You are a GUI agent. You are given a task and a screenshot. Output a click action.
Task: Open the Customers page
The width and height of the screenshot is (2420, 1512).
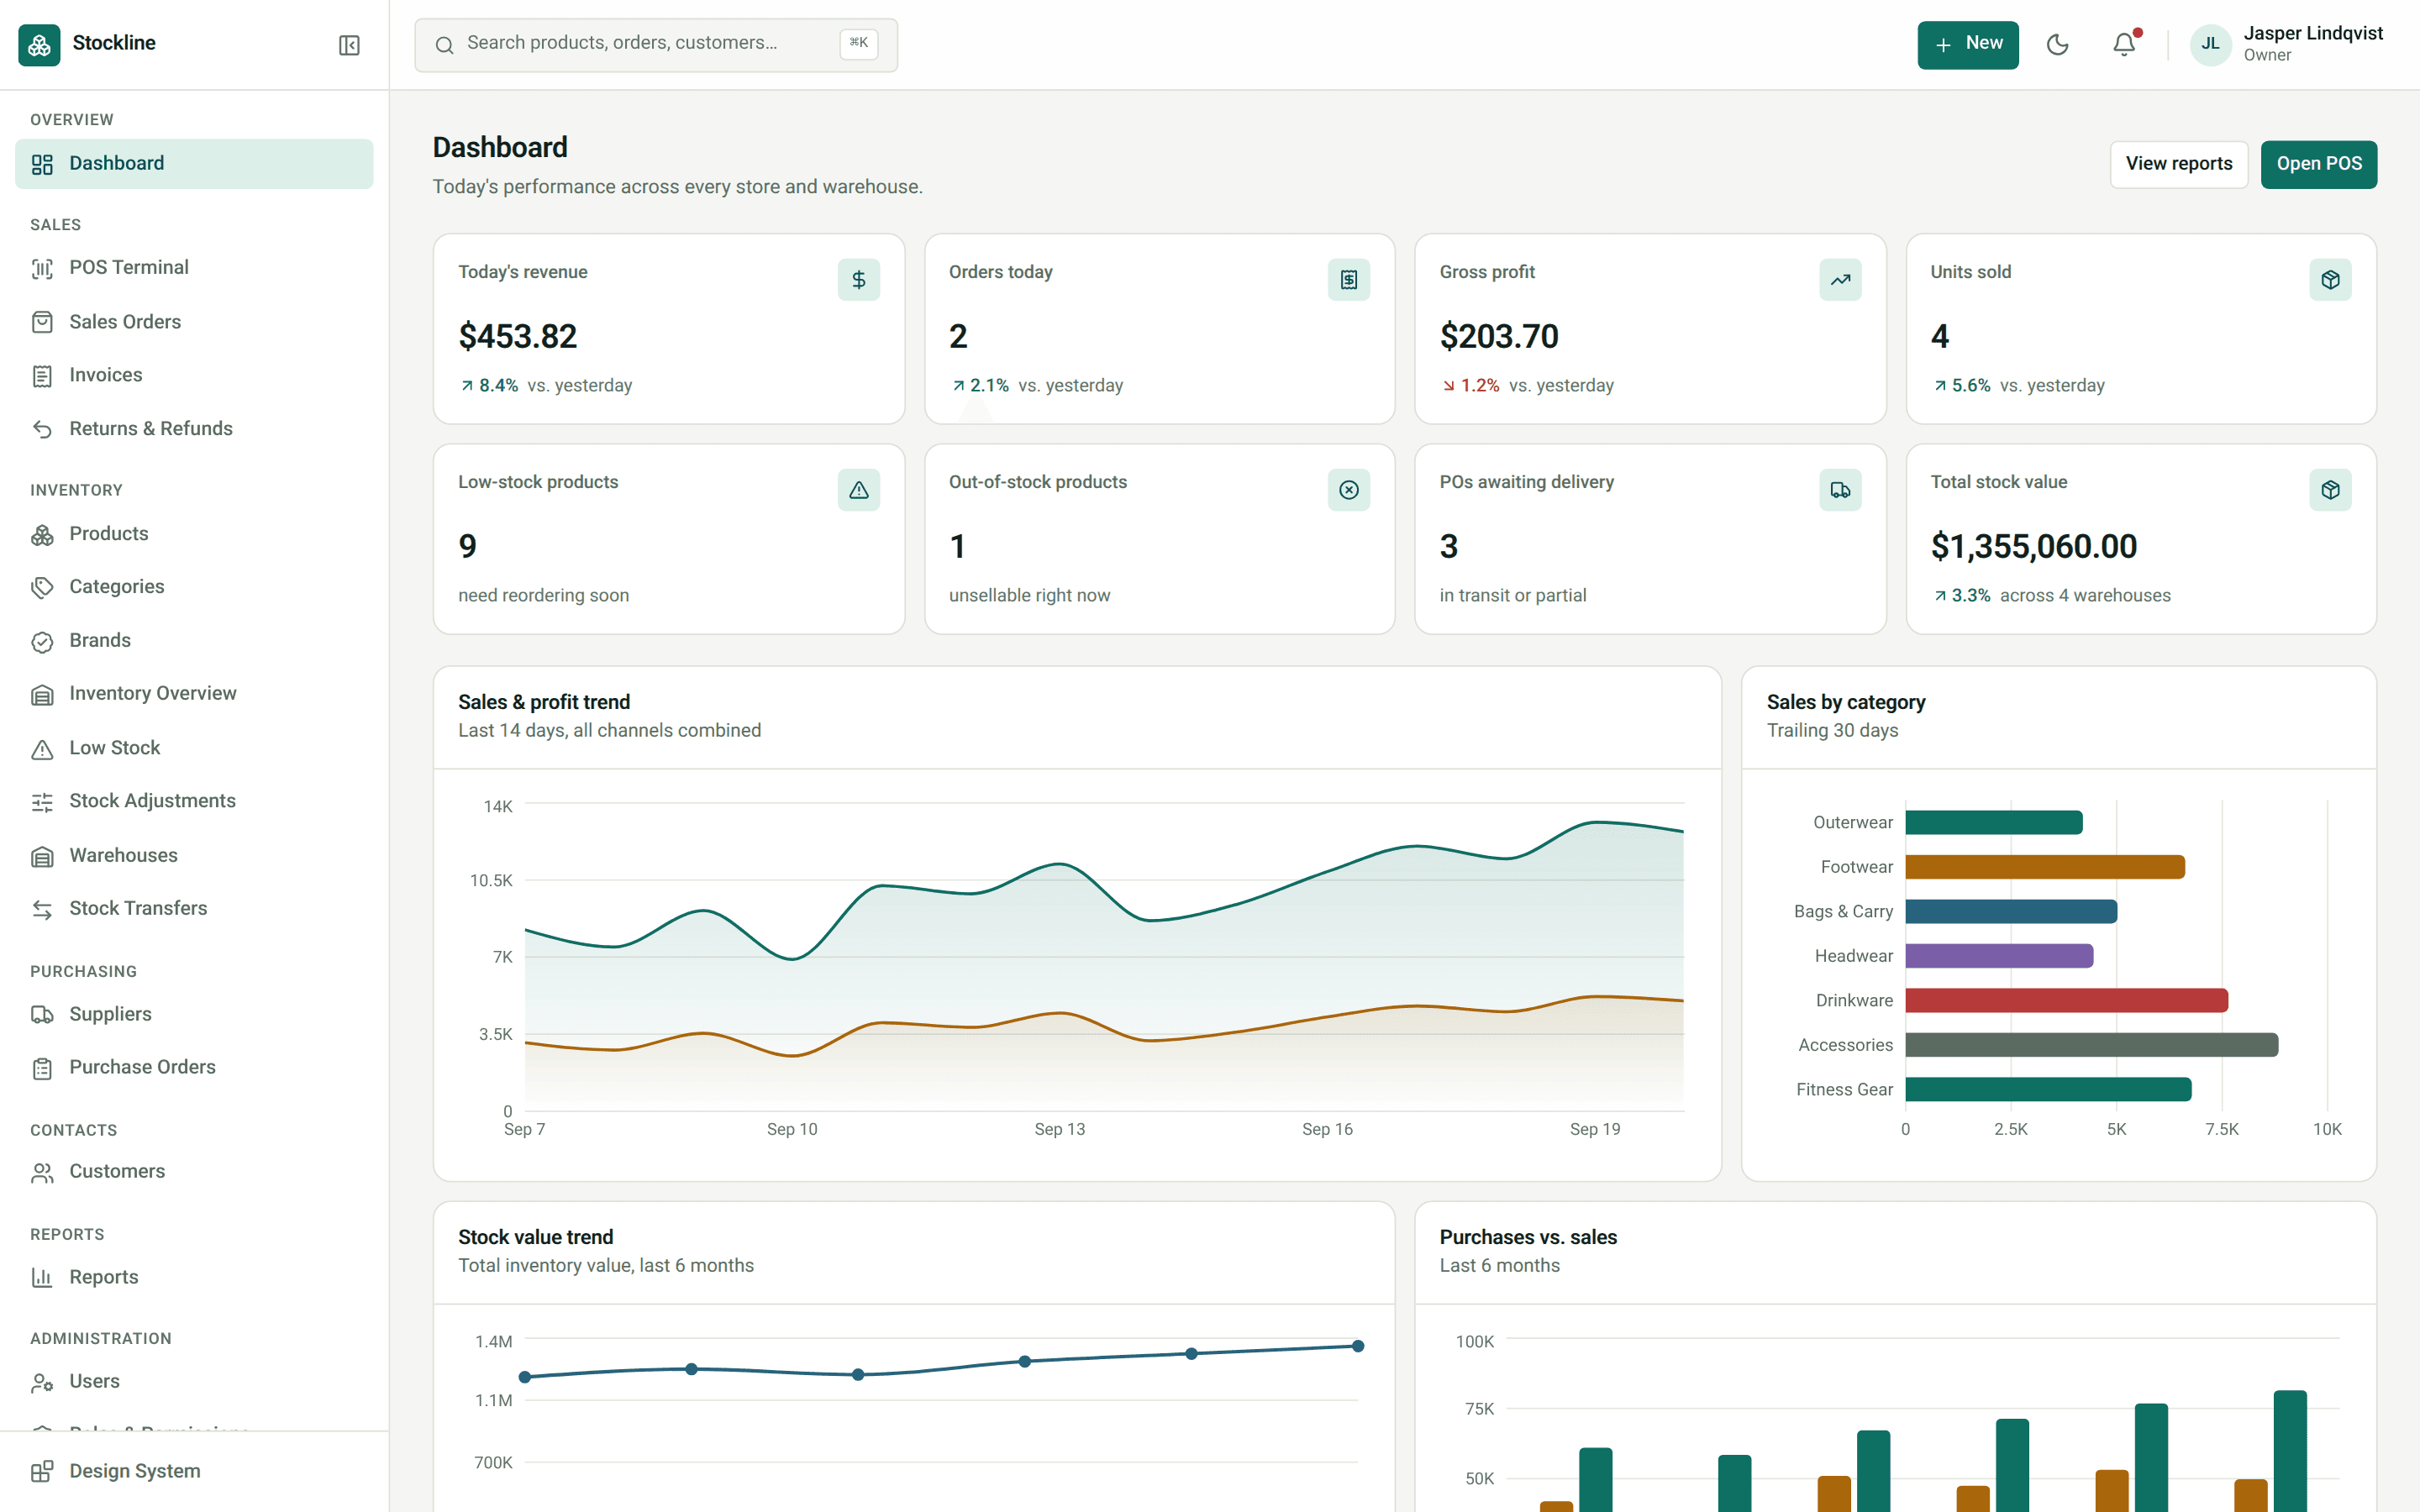tap(194, 1172)
